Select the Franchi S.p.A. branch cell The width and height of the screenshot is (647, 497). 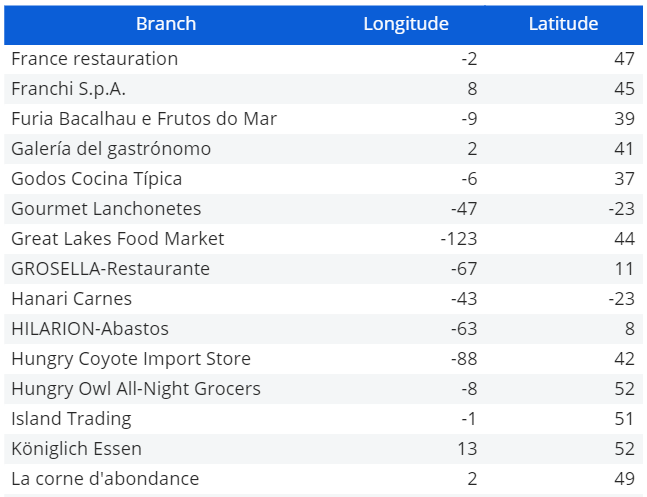pos(69,89)
